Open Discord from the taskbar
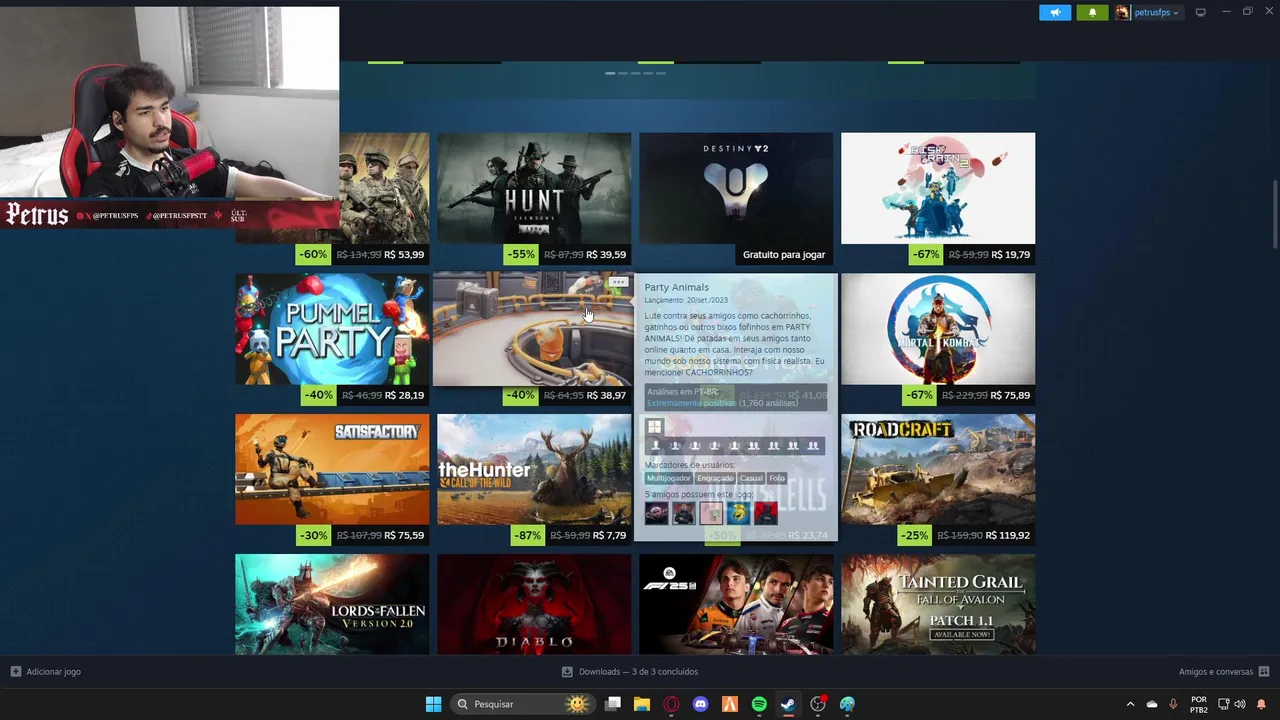Screen dimensions: 1280x720 [700, 704]
